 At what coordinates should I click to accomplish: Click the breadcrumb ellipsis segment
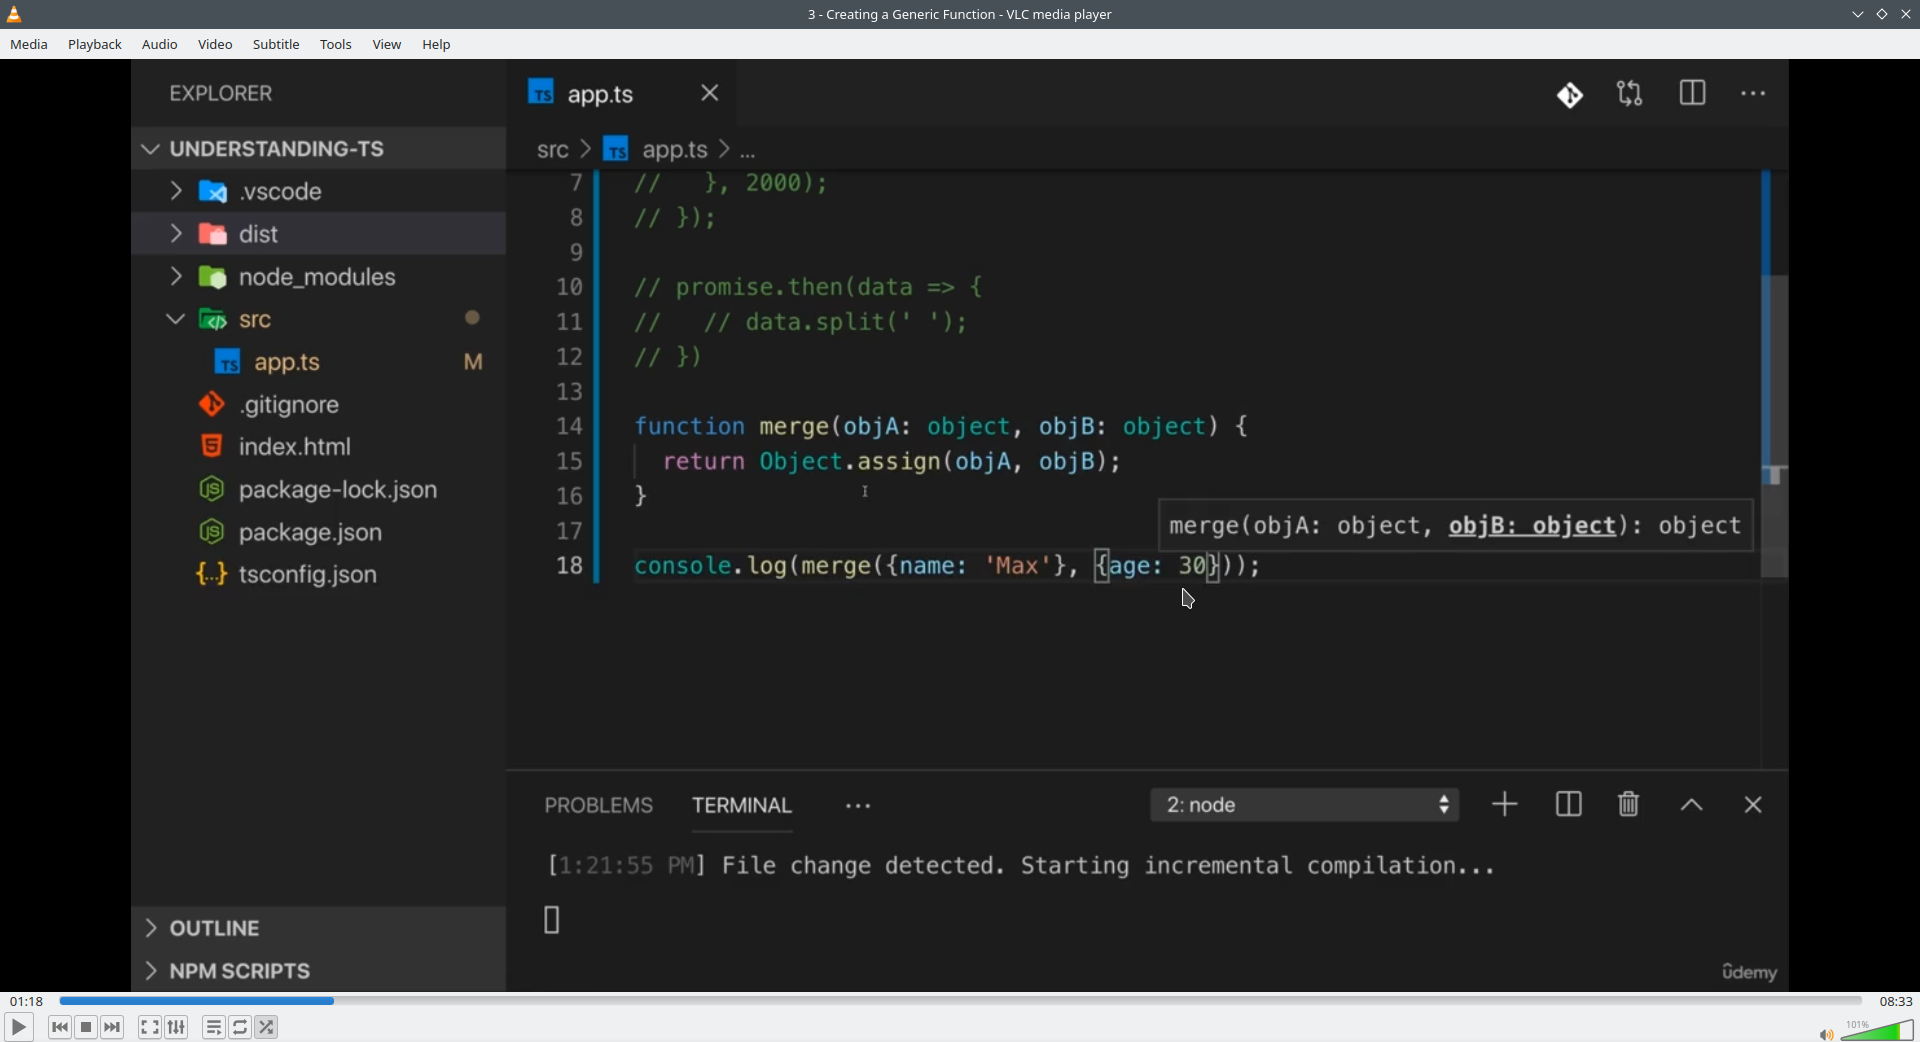click(748, 152)
